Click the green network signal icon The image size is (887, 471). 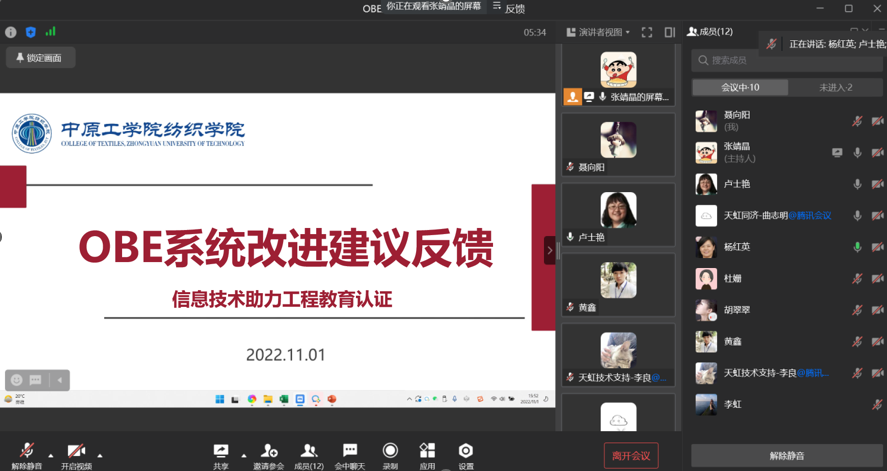pyautogui.click(x=50, y=32)
